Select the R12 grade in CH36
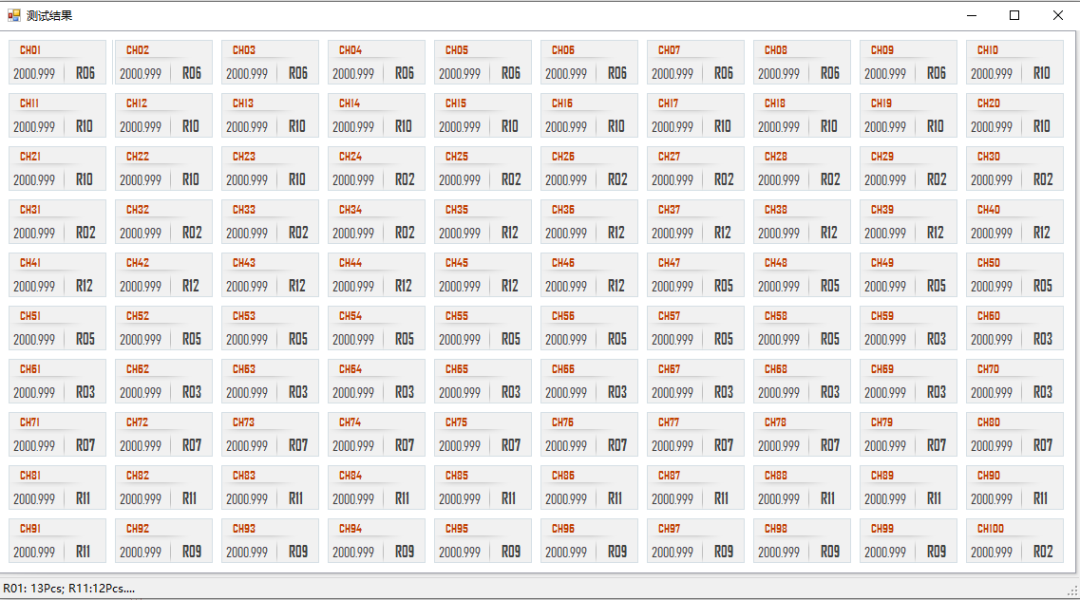This screenshot has height=600, width=1080. (x=616, y=232)
